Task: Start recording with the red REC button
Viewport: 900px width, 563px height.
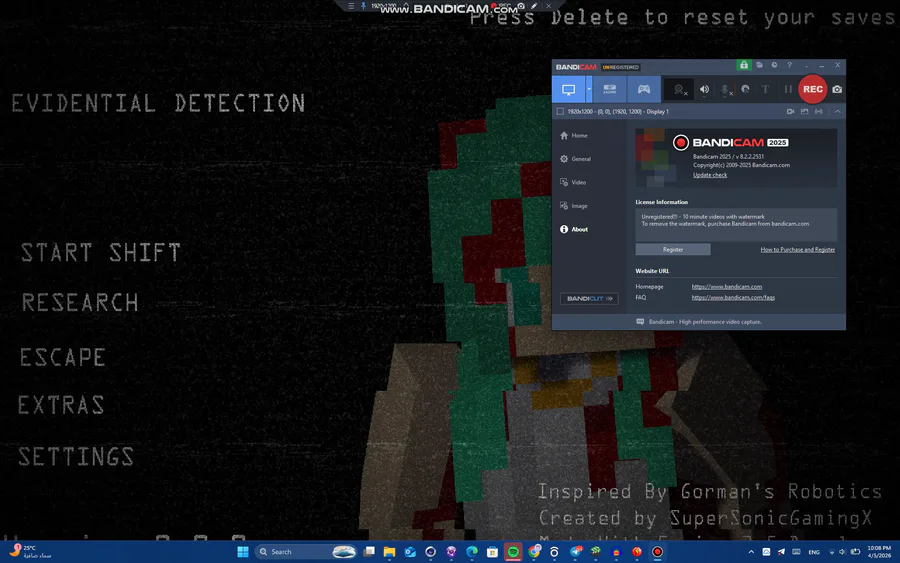Action: (812, 89)
